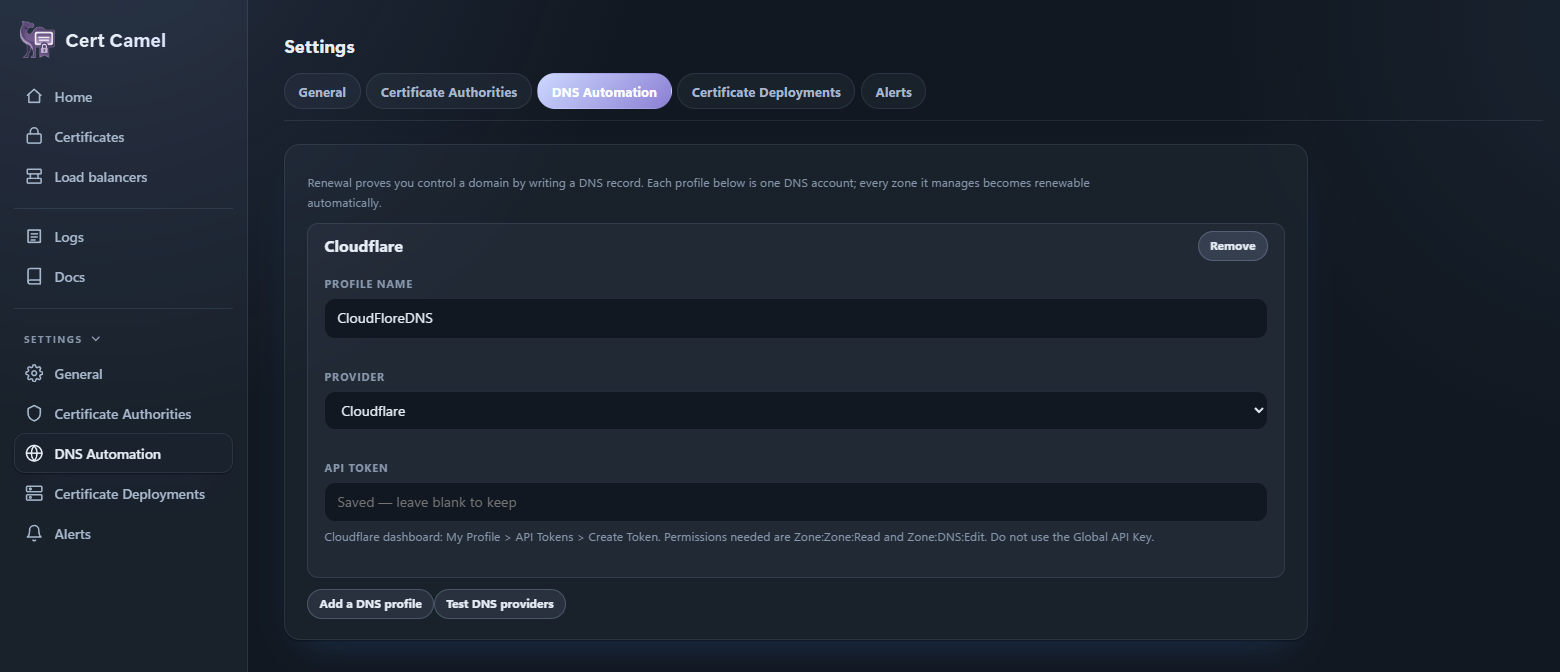
Task: Open Home via the house icon
Action: pos(34,97)
